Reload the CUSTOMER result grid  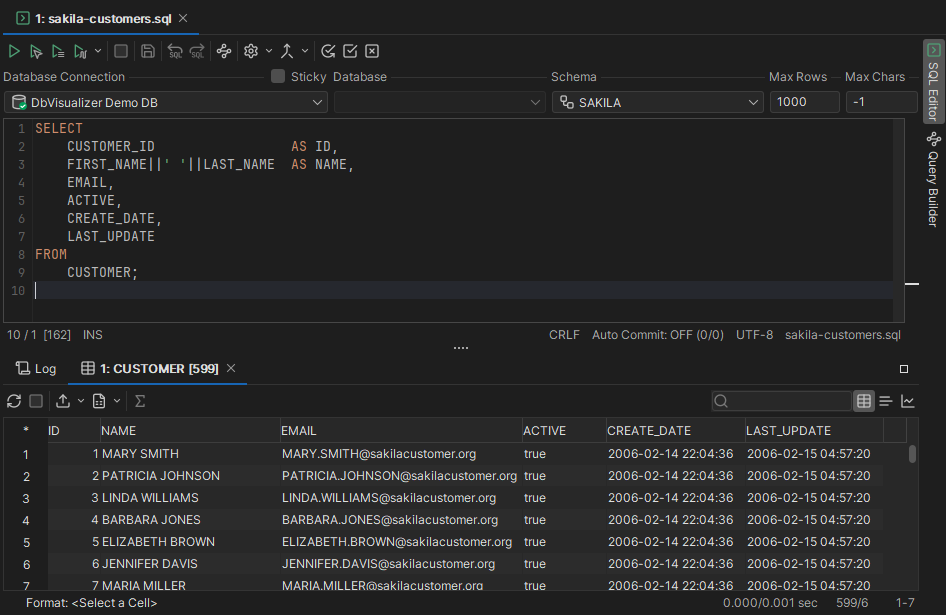(14, 401)
